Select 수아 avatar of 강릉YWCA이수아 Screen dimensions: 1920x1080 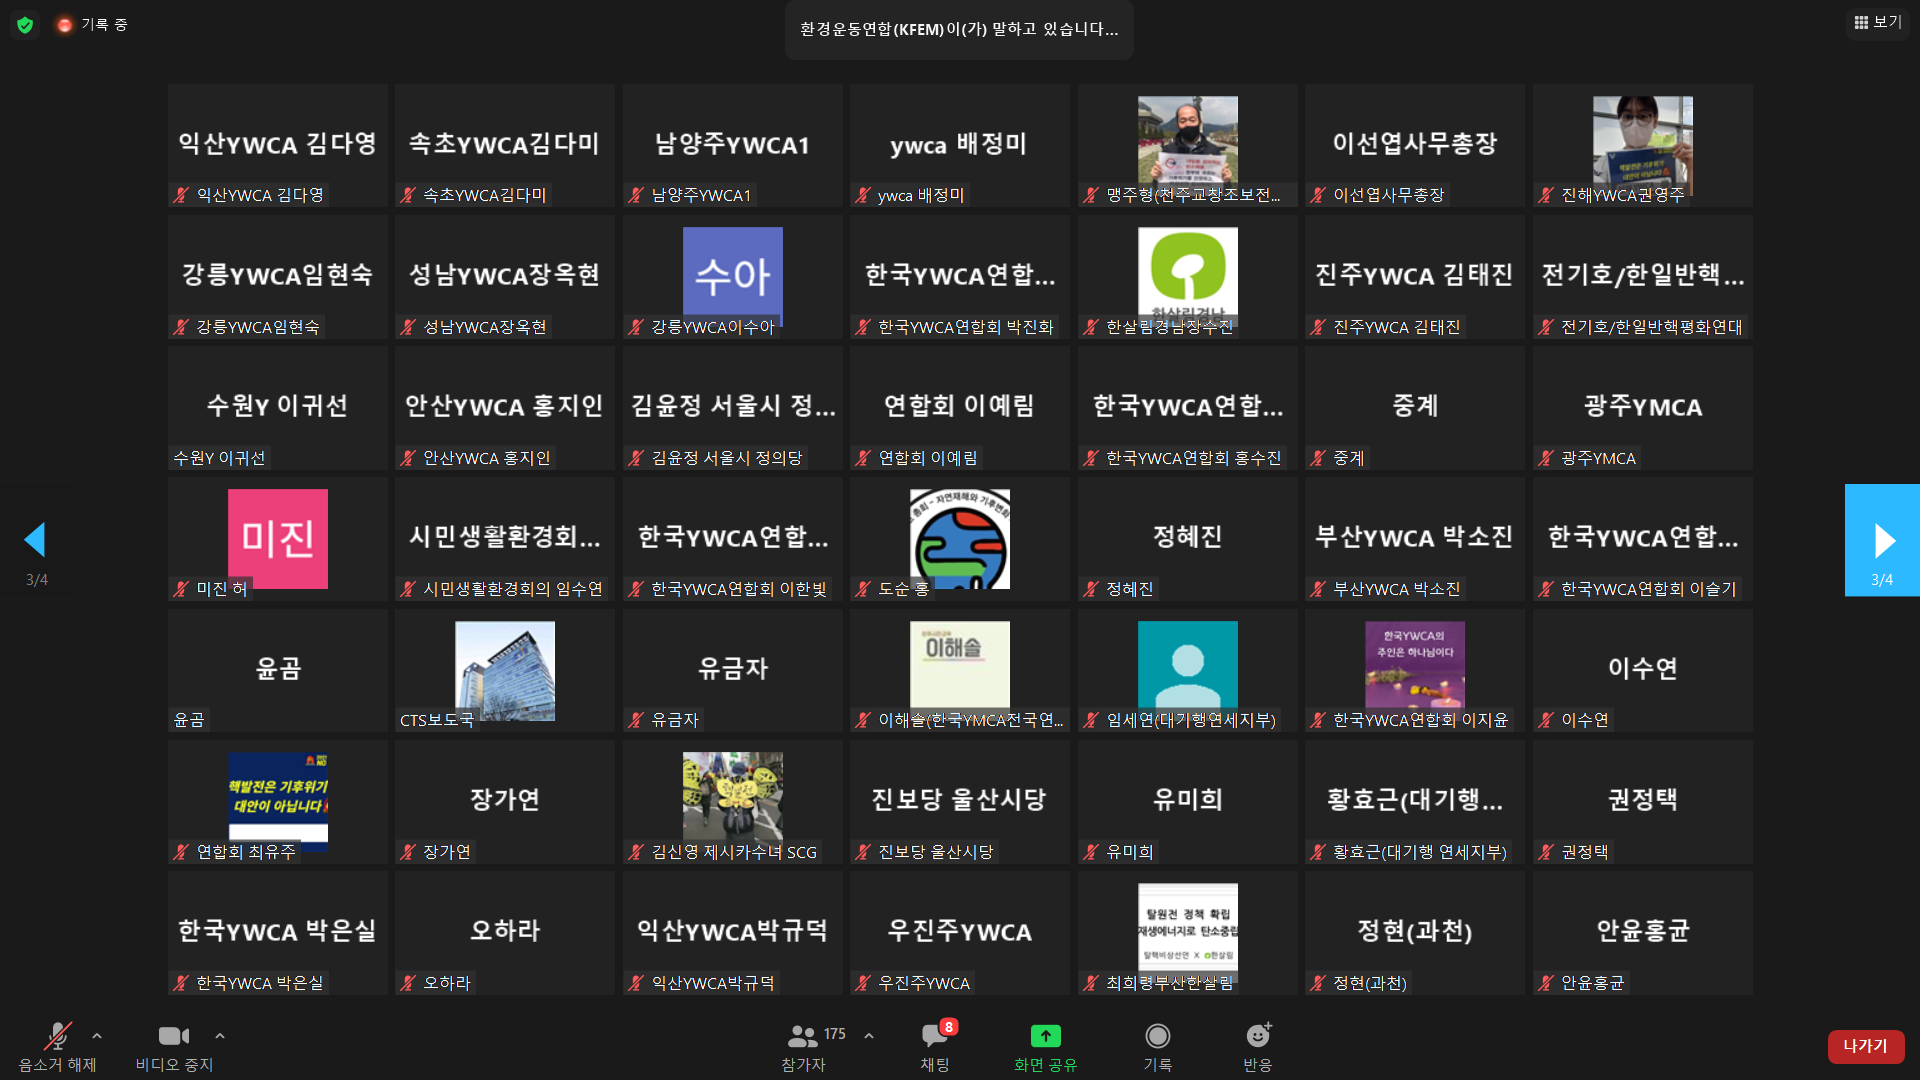[x=732, y=277]
